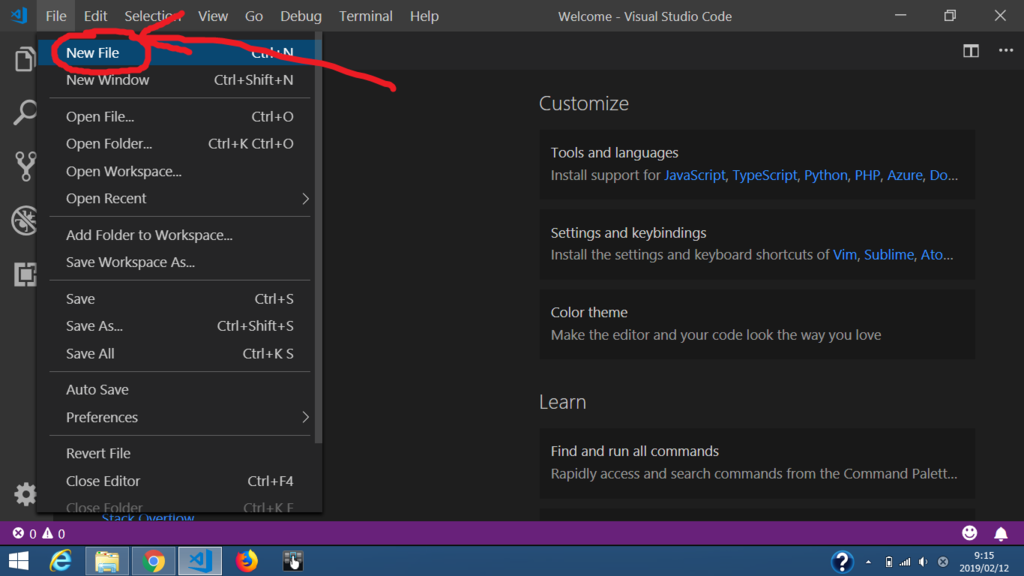Viewport: 1024px width, 576px height.
Task: Launch Firefox from the taskbar
Action: click(246, 561)
